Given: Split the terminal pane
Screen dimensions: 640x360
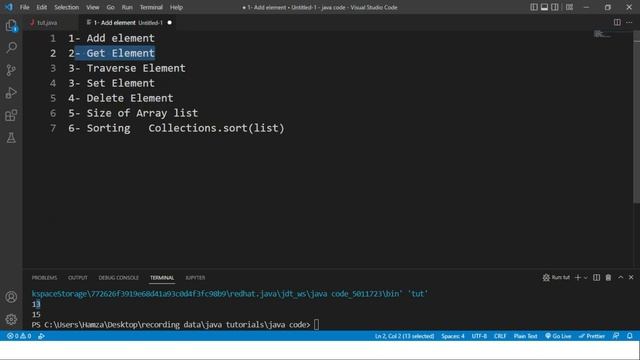Looking at the screenshot, I should [x=596, y=278].
